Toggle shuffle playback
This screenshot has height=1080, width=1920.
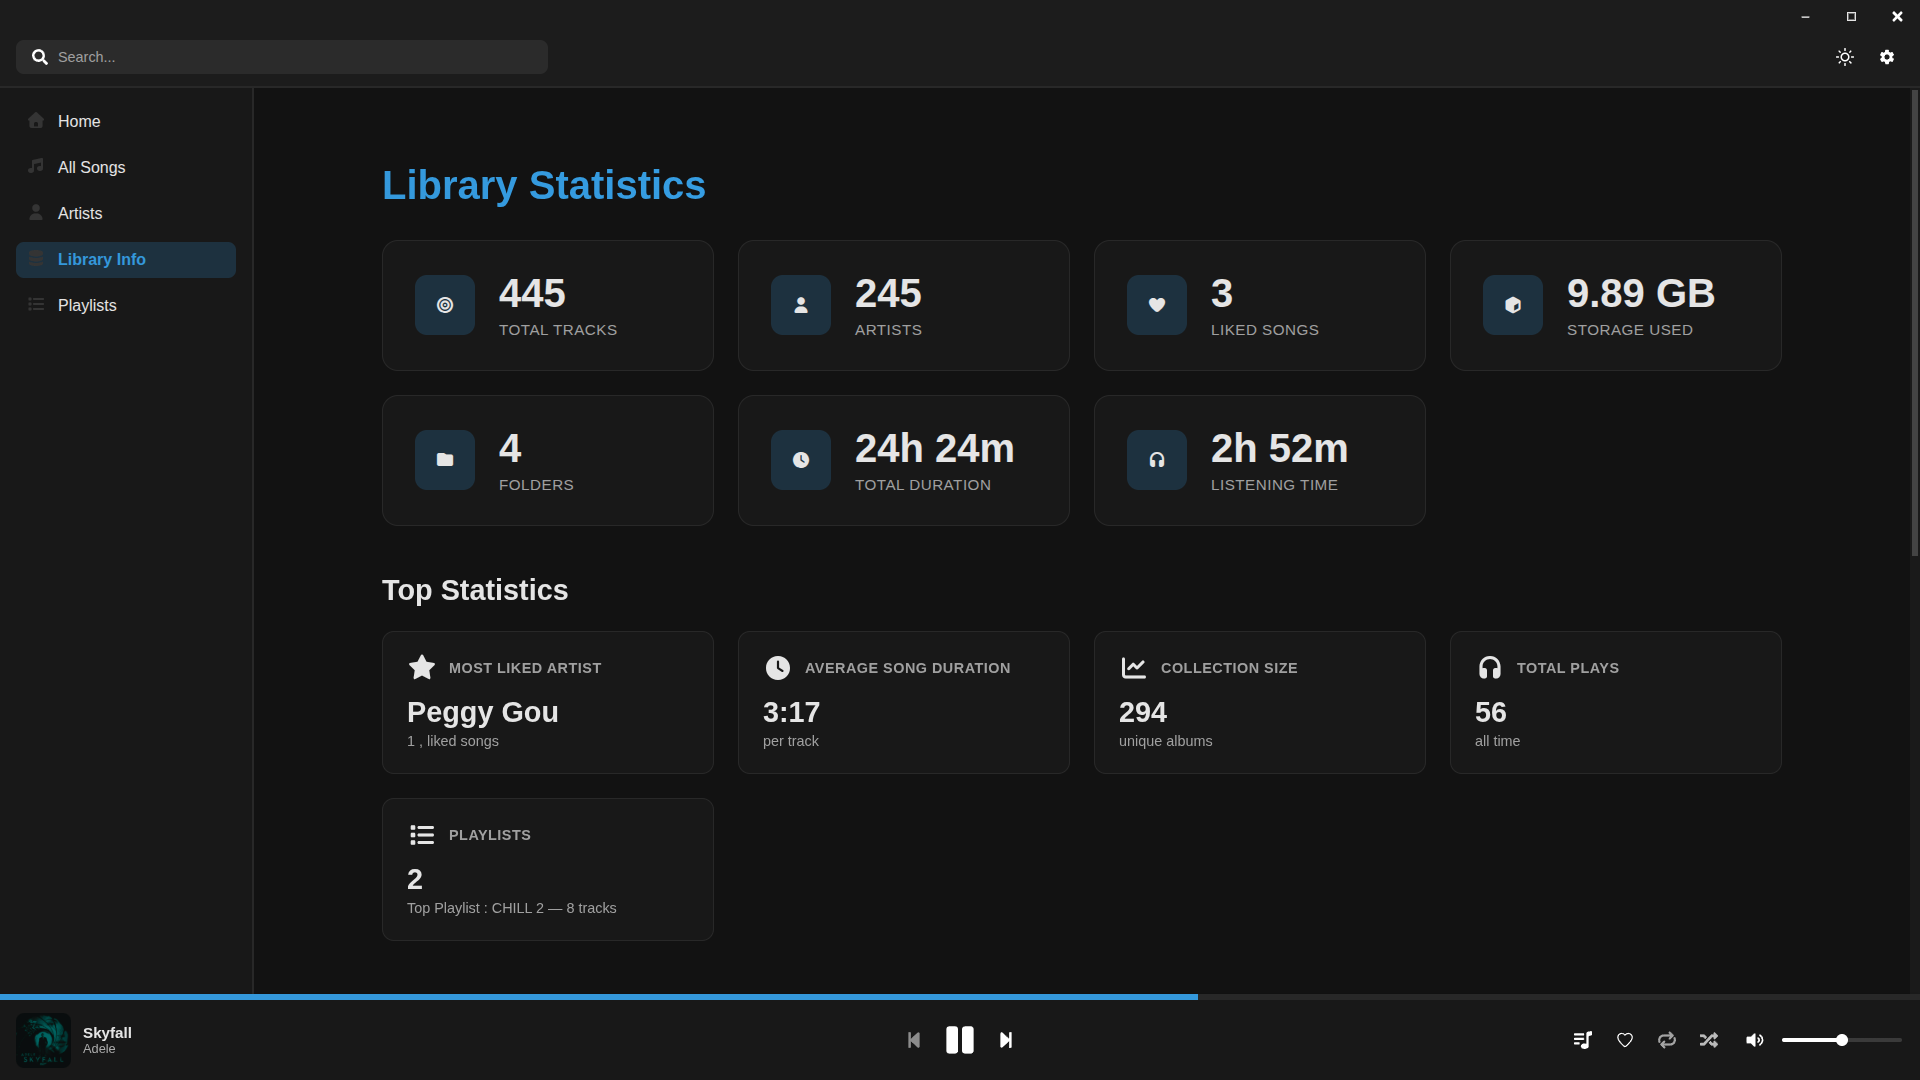tap(1709, 1040)
